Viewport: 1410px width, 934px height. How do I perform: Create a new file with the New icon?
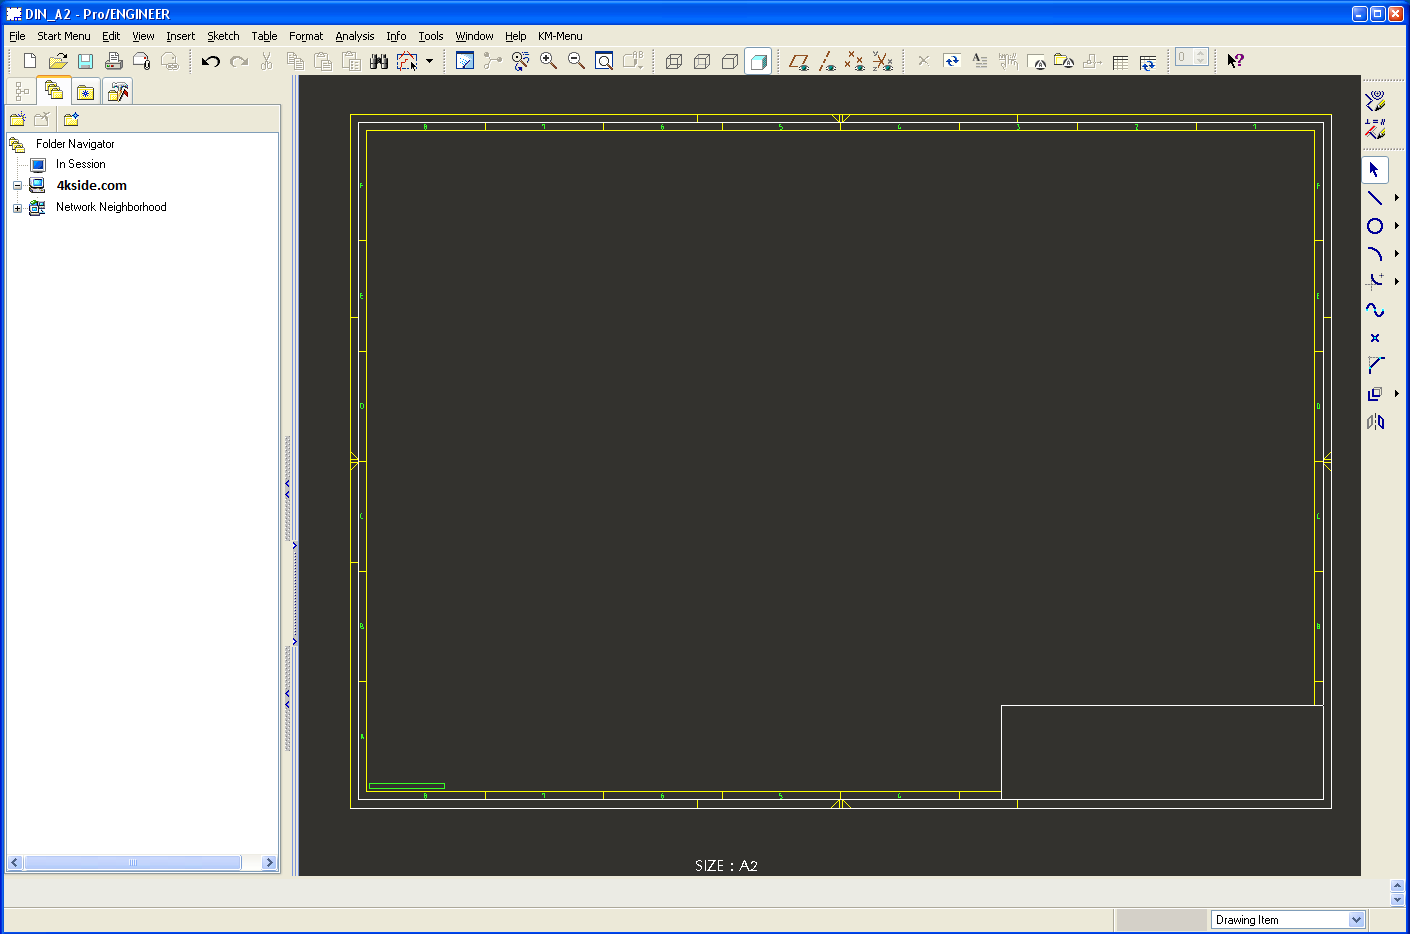point(30,61)
